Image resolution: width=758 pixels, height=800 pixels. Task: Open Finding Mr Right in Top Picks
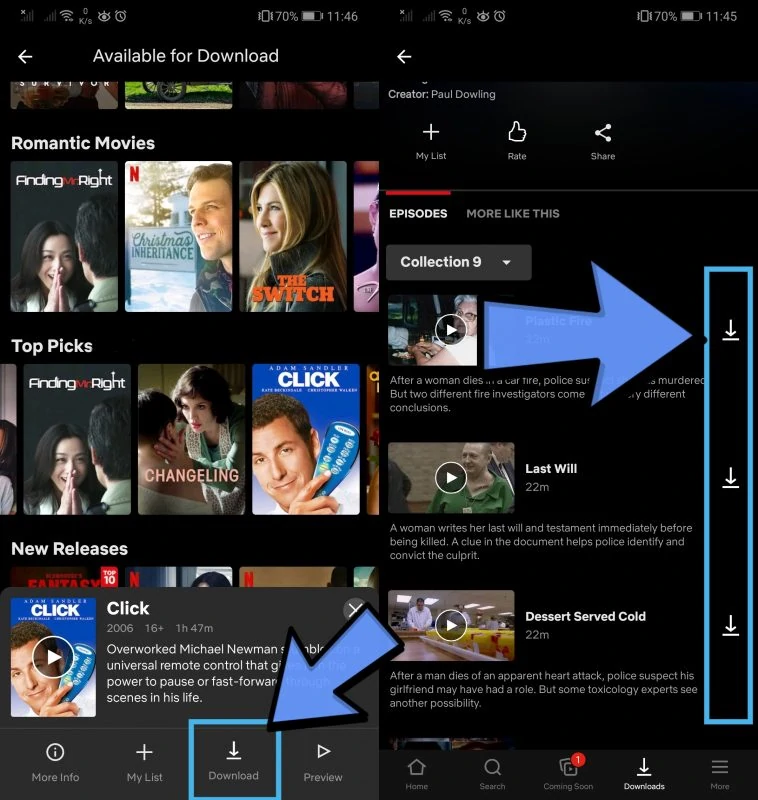pos(77,439)
